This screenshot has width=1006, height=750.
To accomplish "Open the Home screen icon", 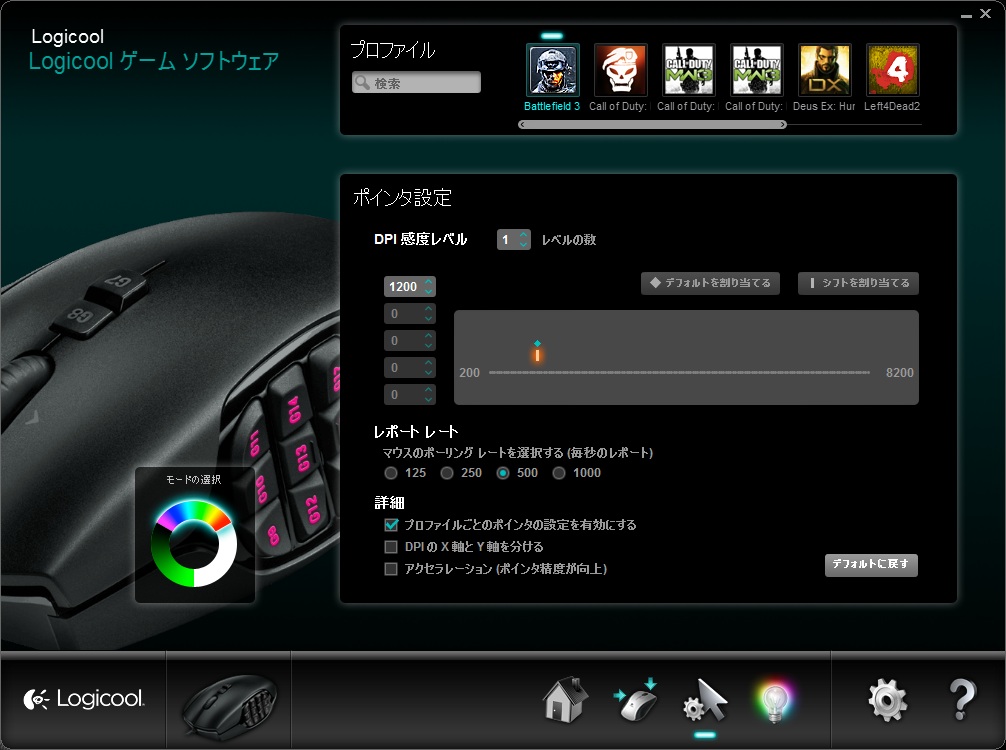I will point(565,700).
